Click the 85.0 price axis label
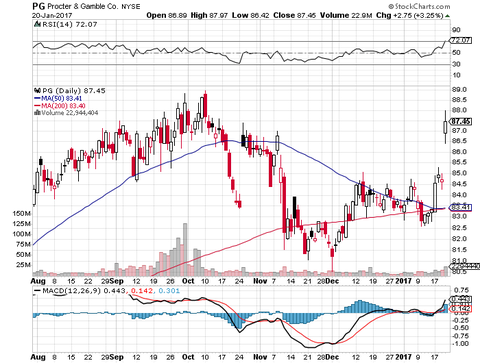 pos(459,173)
